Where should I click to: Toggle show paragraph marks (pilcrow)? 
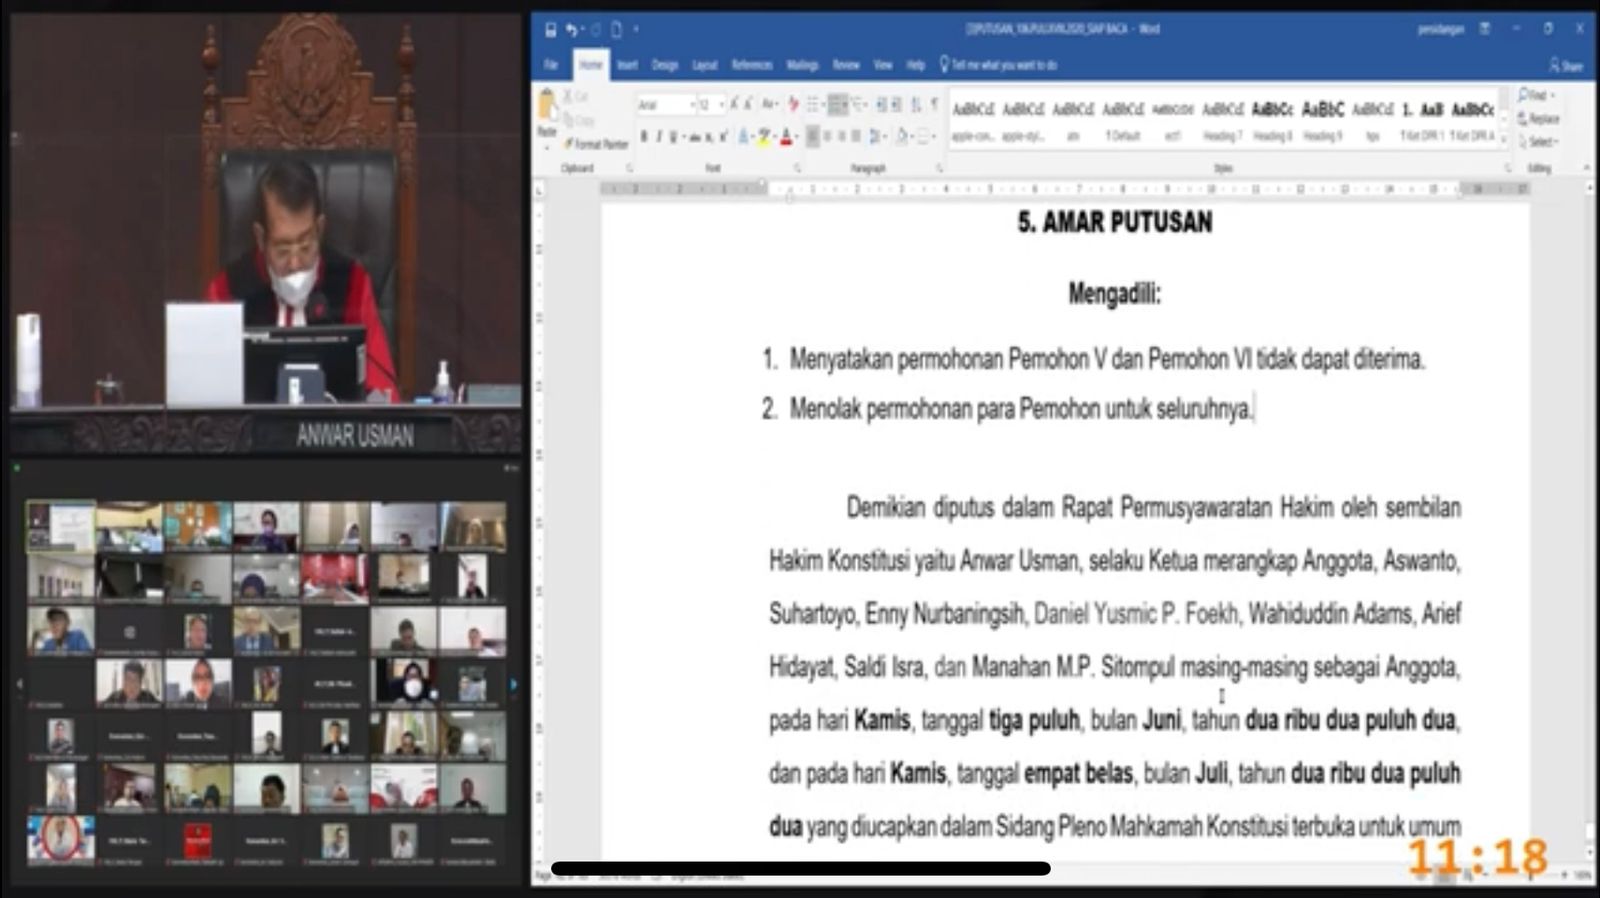coord(934,104)
